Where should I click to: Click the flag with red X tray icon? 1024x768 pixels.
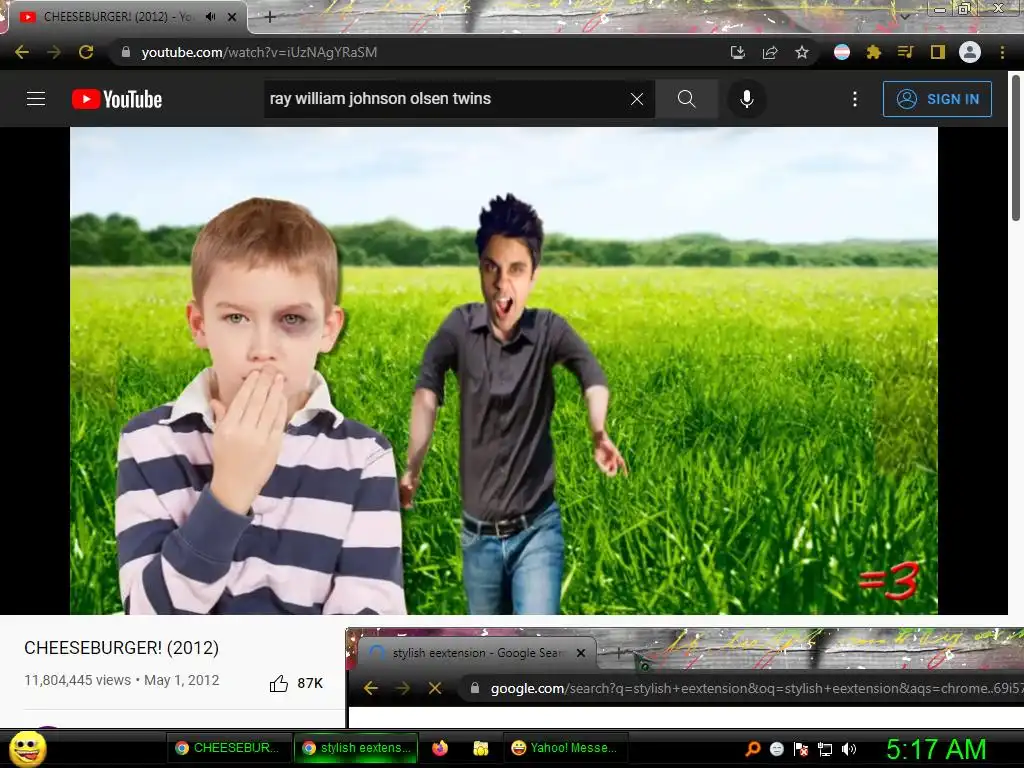click(x=801, y=748)
